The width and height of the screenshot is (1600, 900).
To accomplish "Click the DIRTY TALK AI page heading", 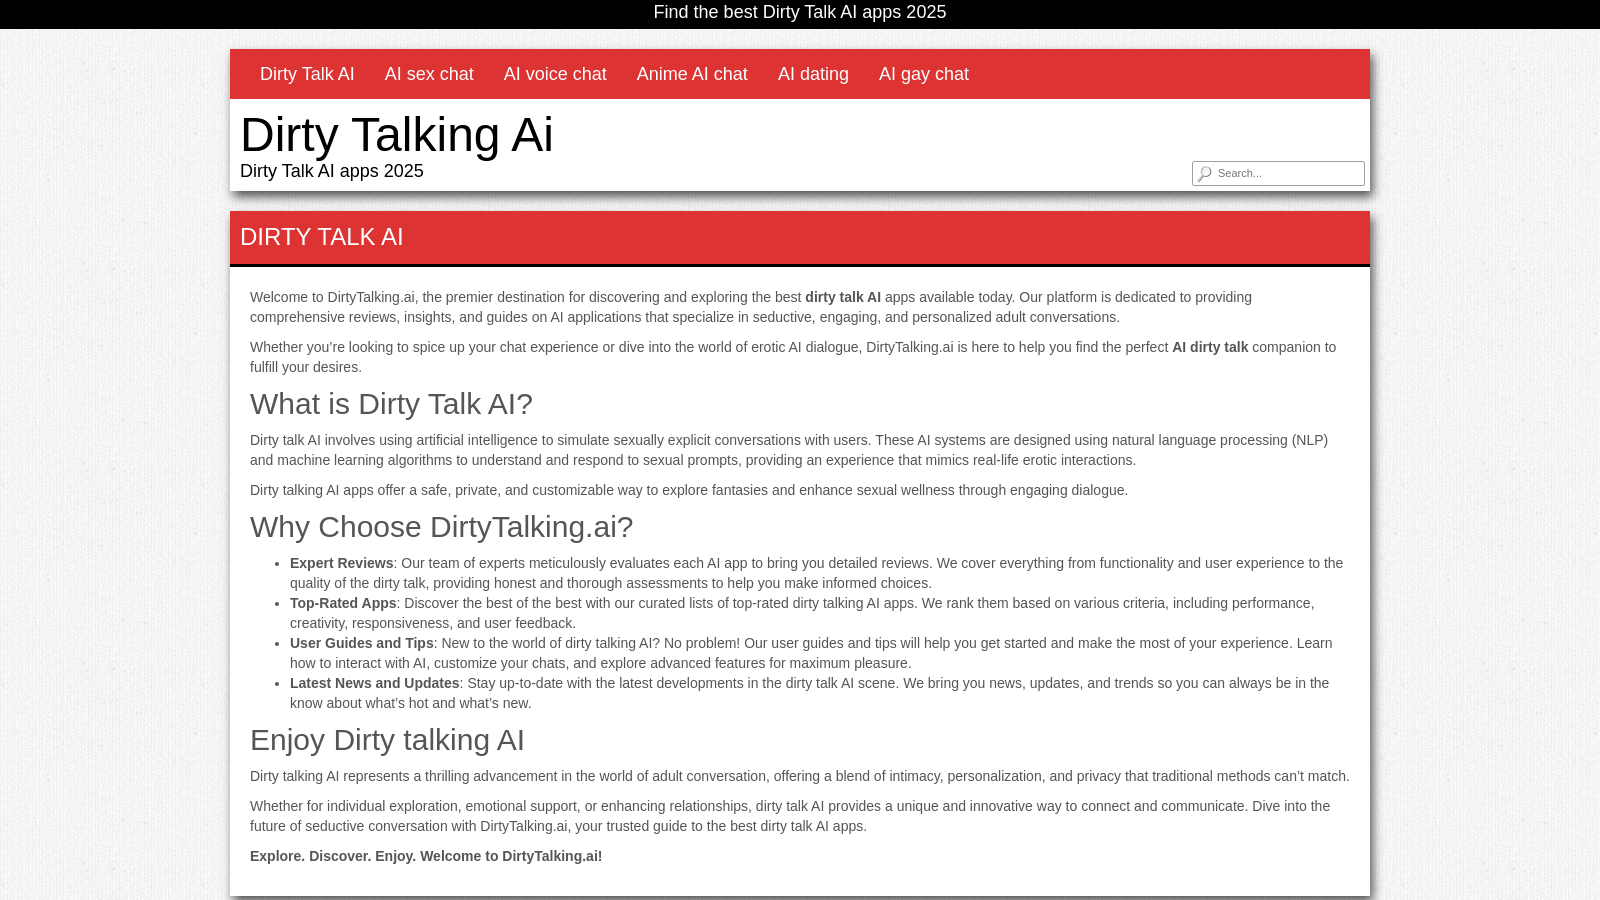I will pos(322,237).
